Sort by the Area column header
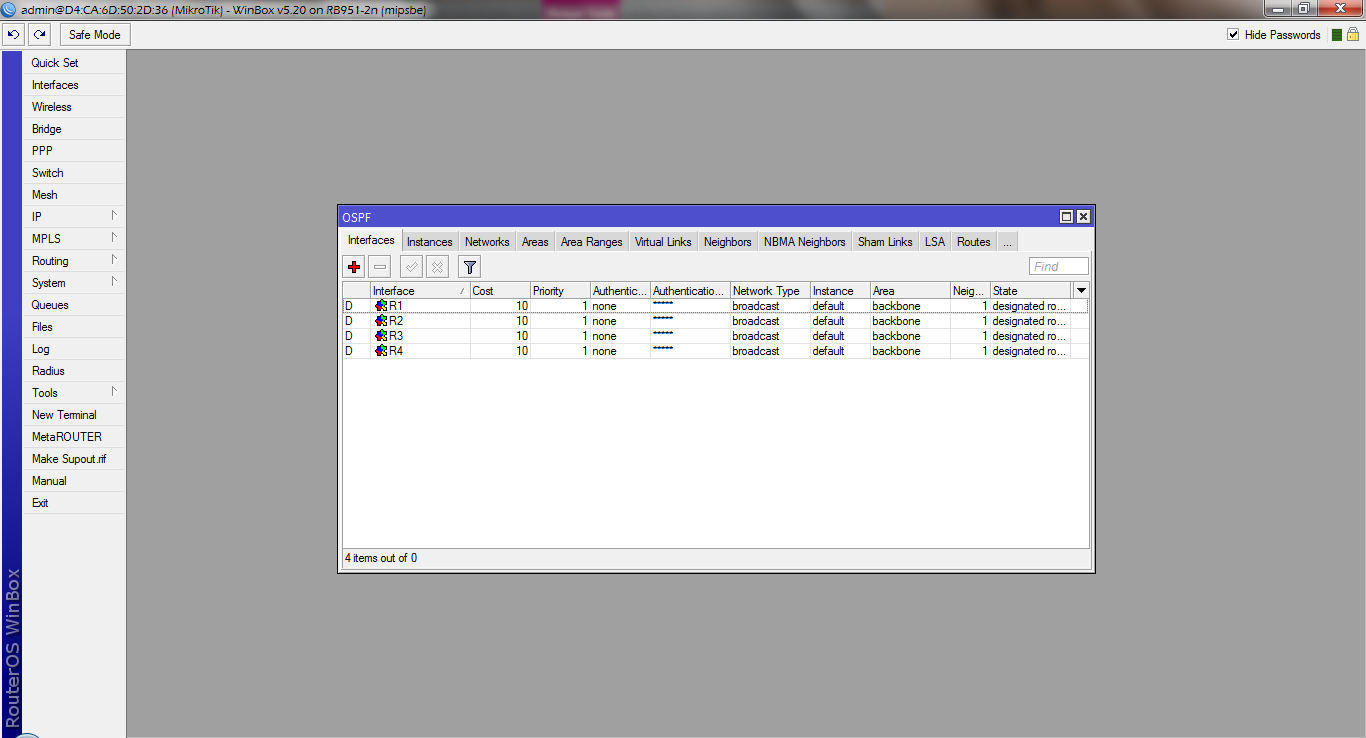This screenshot has height=738, width=1366. coord(910,291)
